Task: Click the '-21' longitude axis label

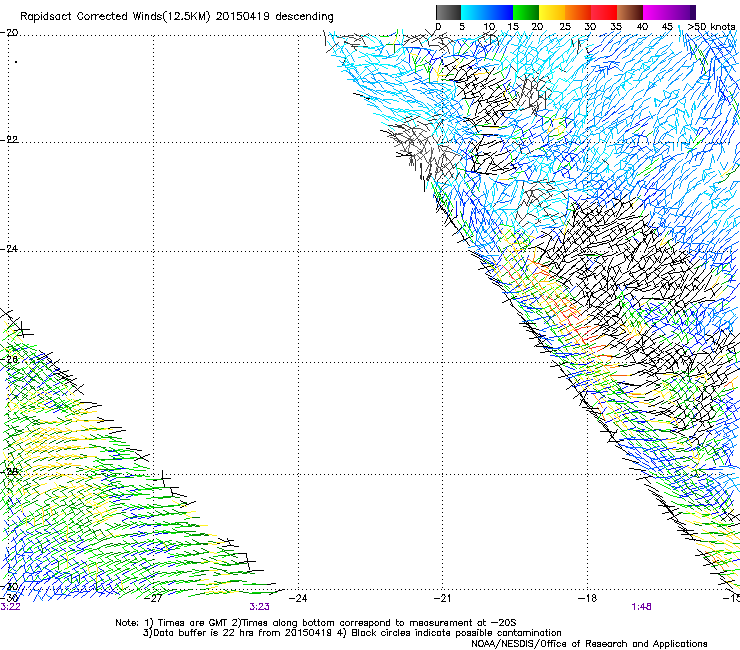Action: click(x=442, y=598)
